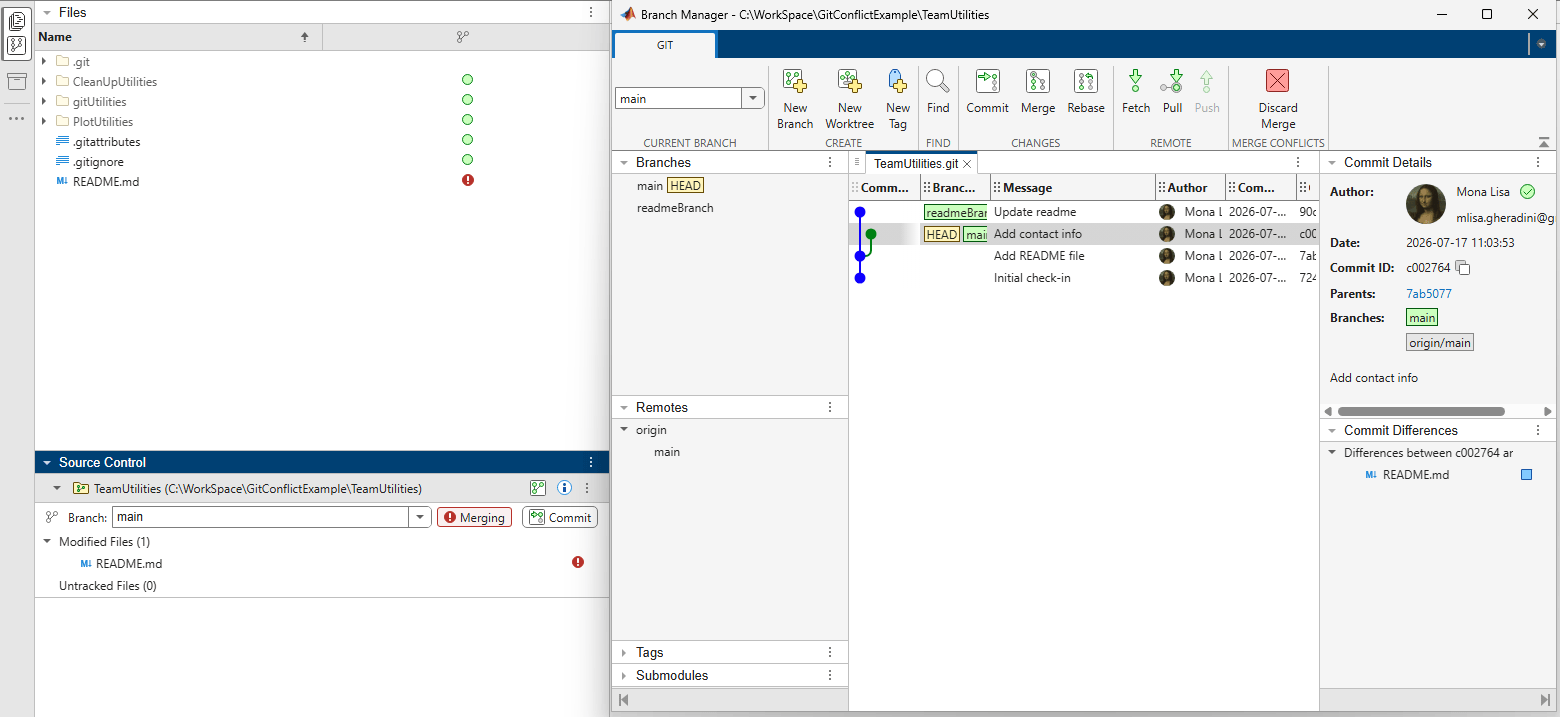Image resolution: width=1560 pixels, height=717 pixels.
Task: Open parent commit 7ab5077 link
Action: click(1429, 294)
